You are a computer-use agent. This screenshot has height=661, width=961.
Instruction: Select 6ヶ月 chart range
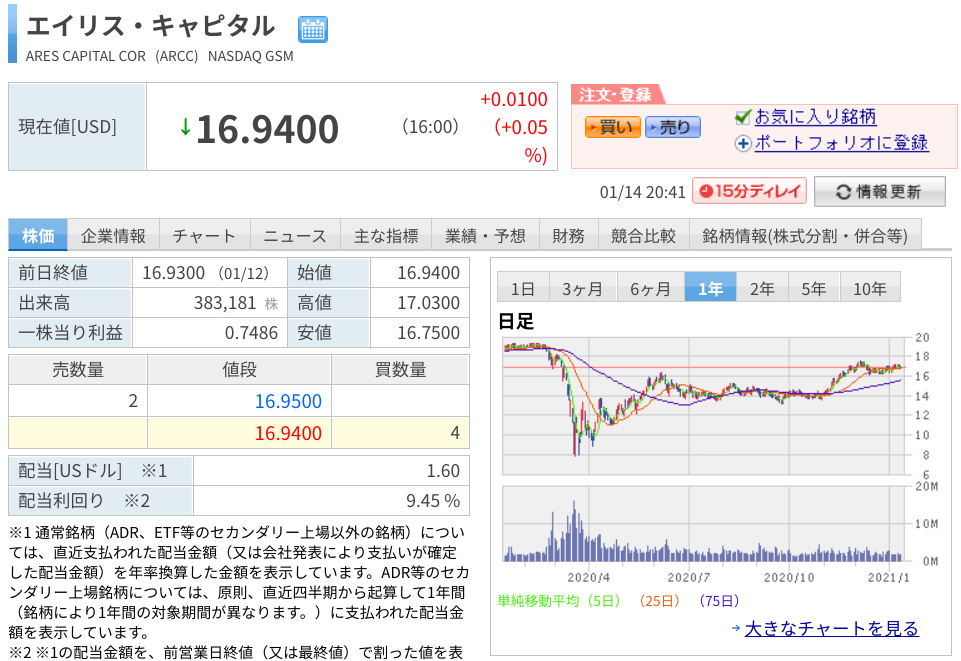pyautogui.click(x=650, y=288)
